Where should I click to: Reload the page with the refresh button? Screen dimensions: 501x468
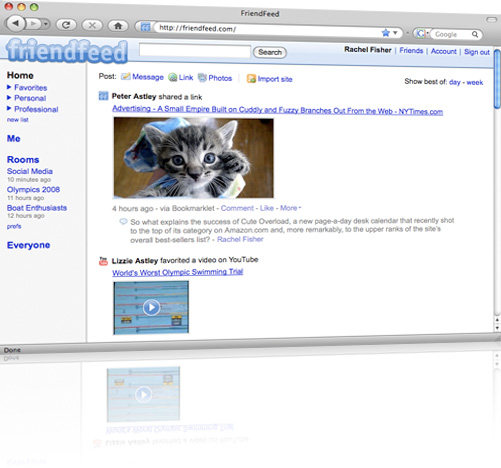tap(66, 25)
